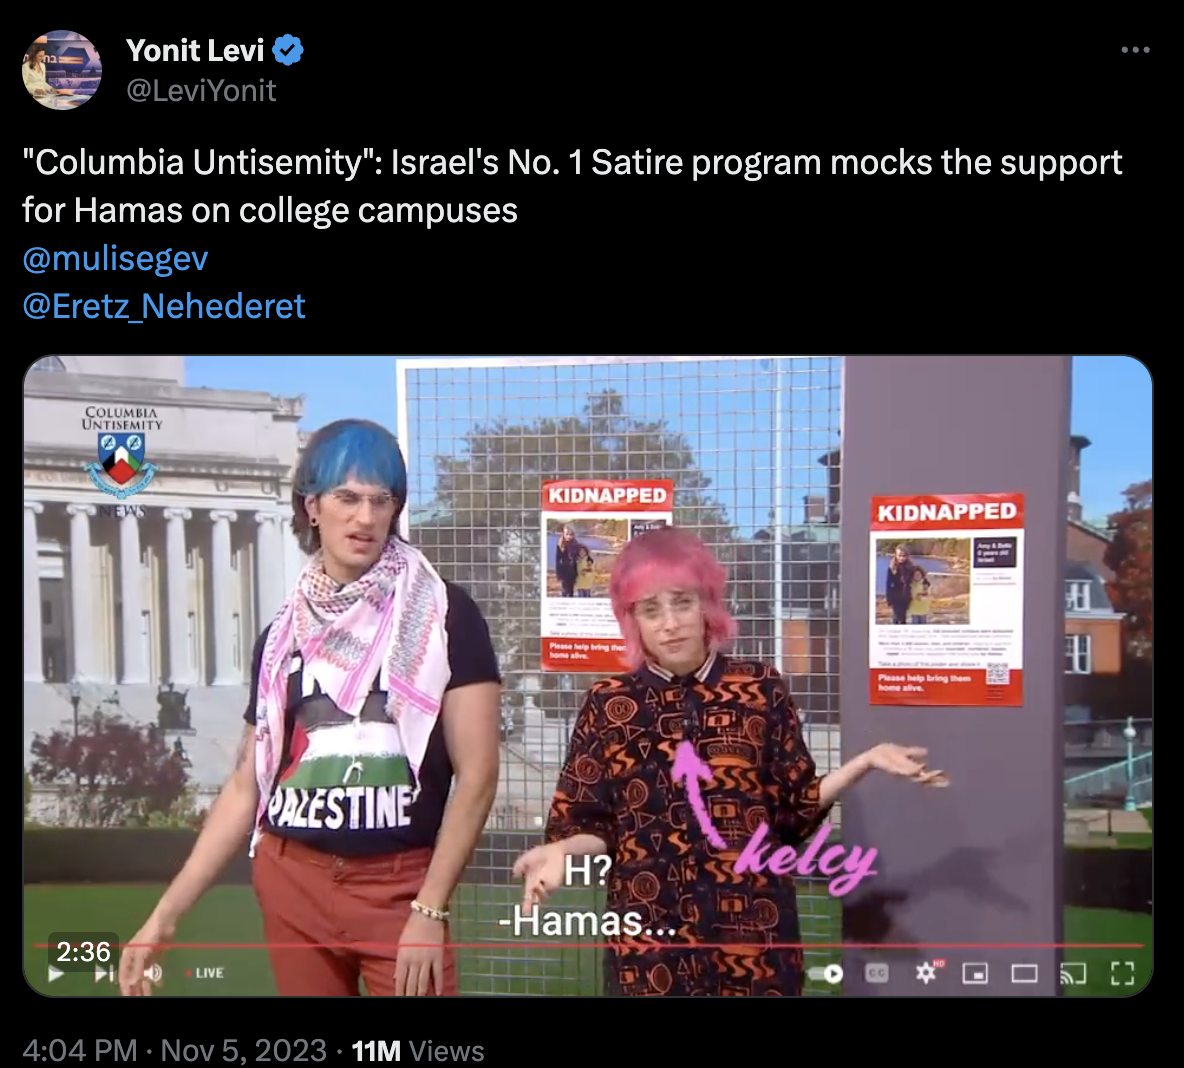Open the three-dot more options menu

tap(1135, 50)
